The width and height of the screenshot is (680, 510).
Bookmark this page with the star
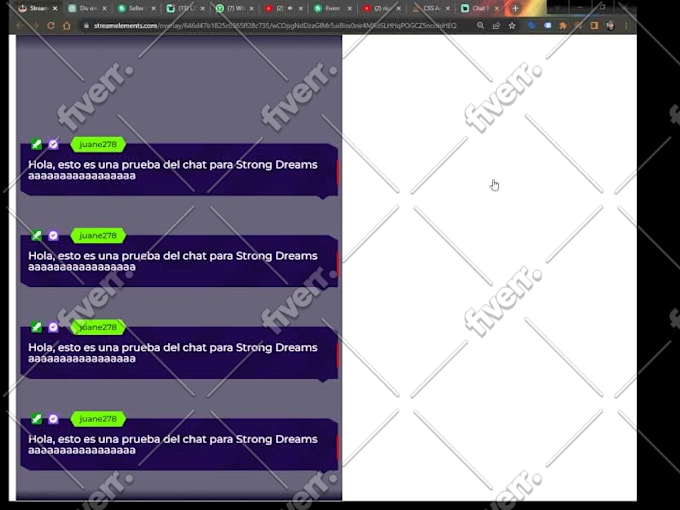(x=512, y=26)
